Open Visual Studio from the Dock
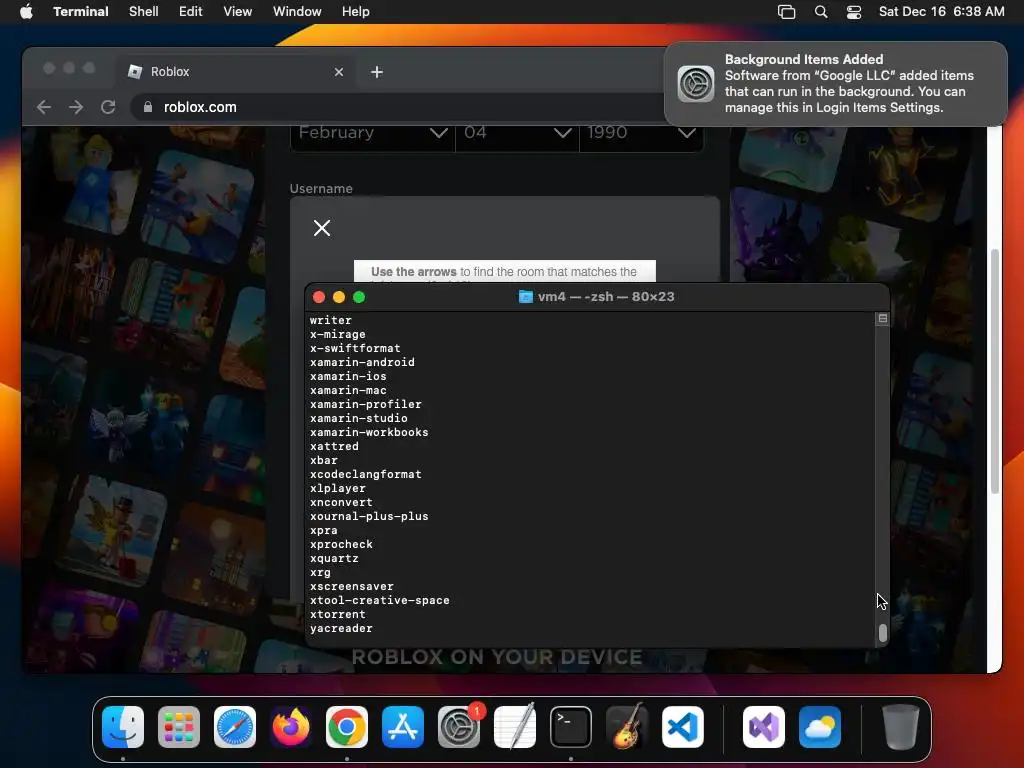This screenshot has width=1024, height=768. (x=764, y=727)
